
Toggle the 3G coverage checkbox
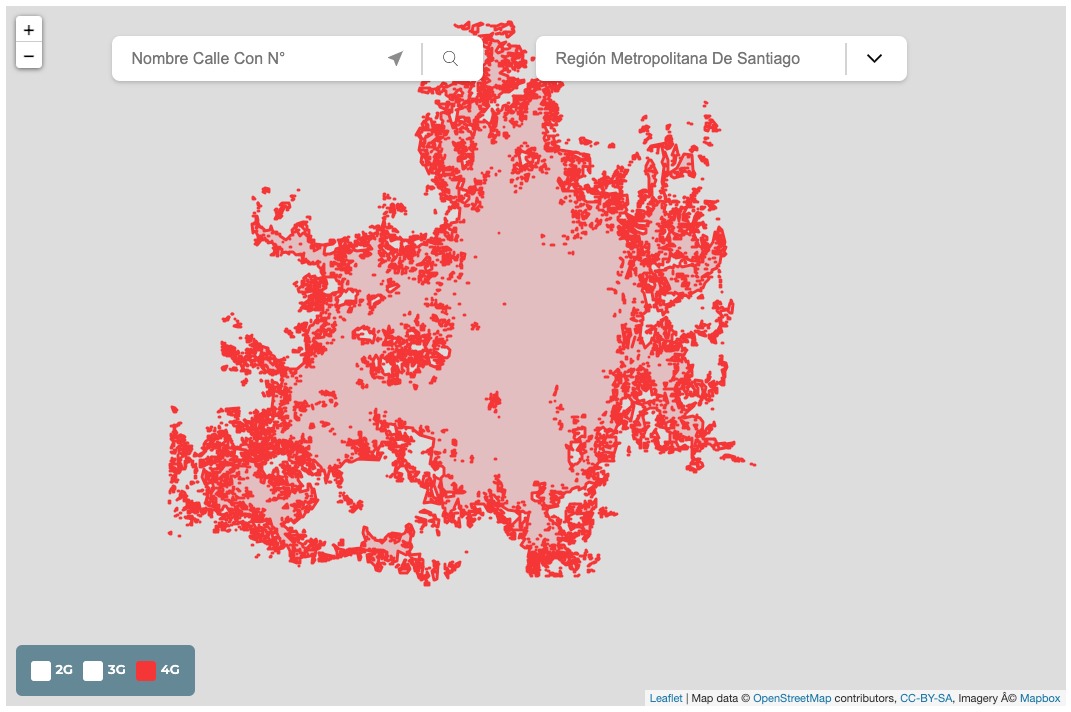point(93,670)
